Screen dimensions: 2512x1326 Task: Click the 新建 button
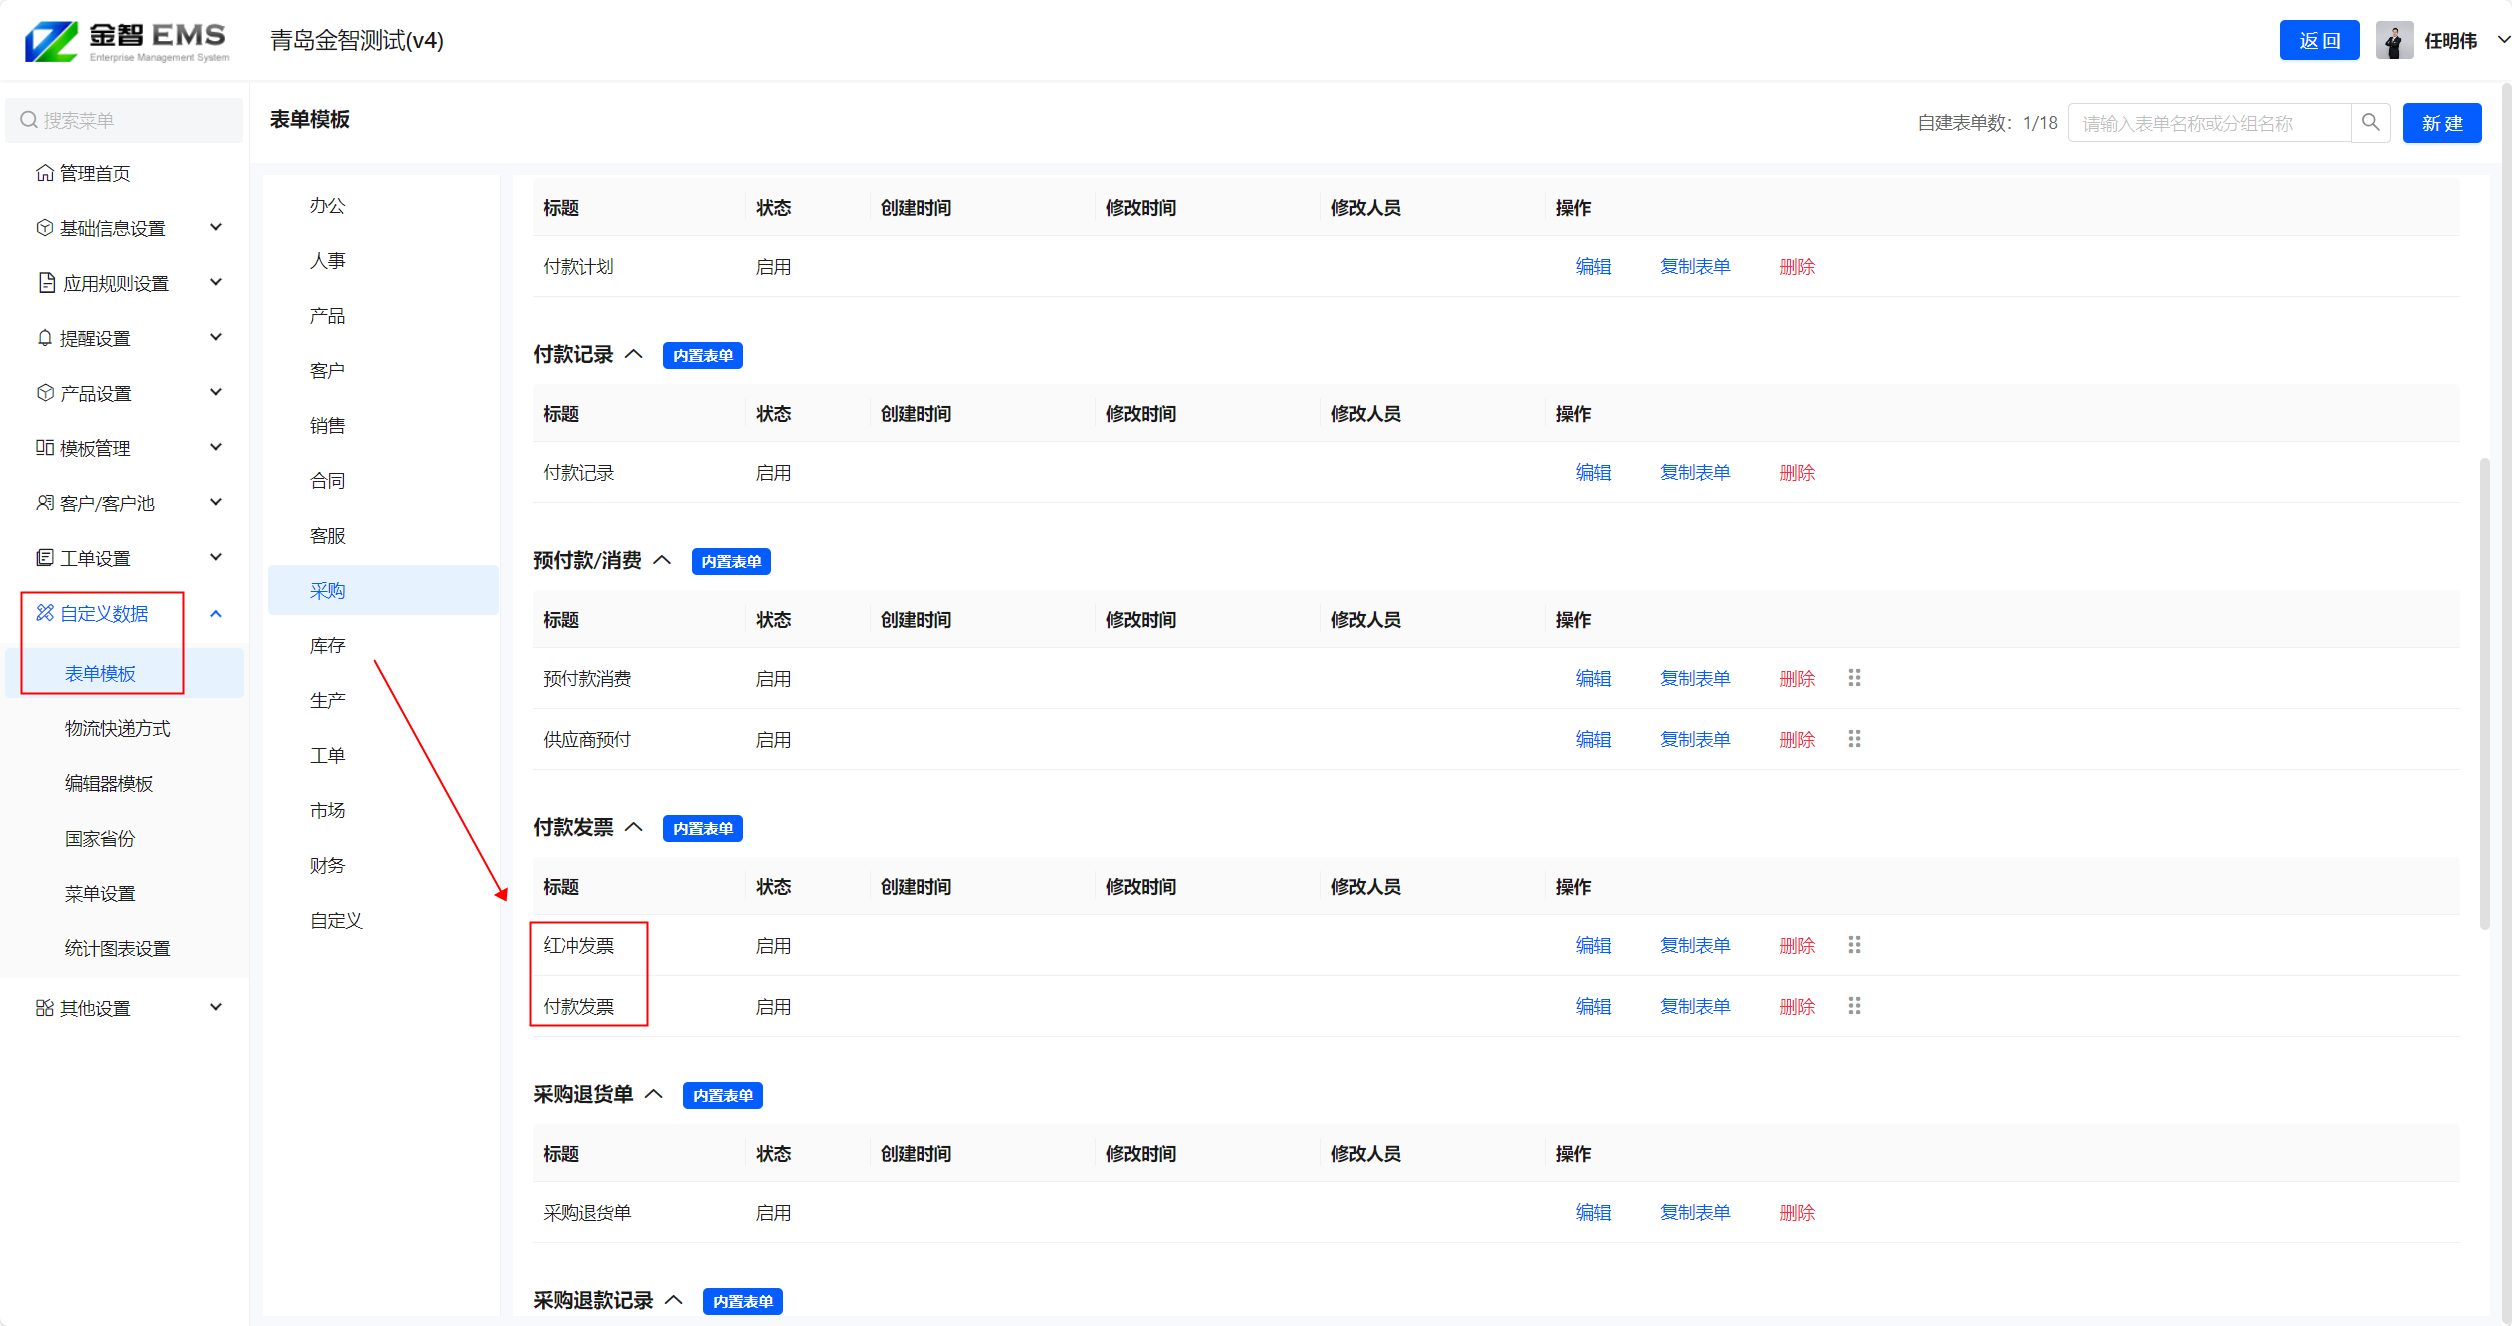(x=2441, y=123)
